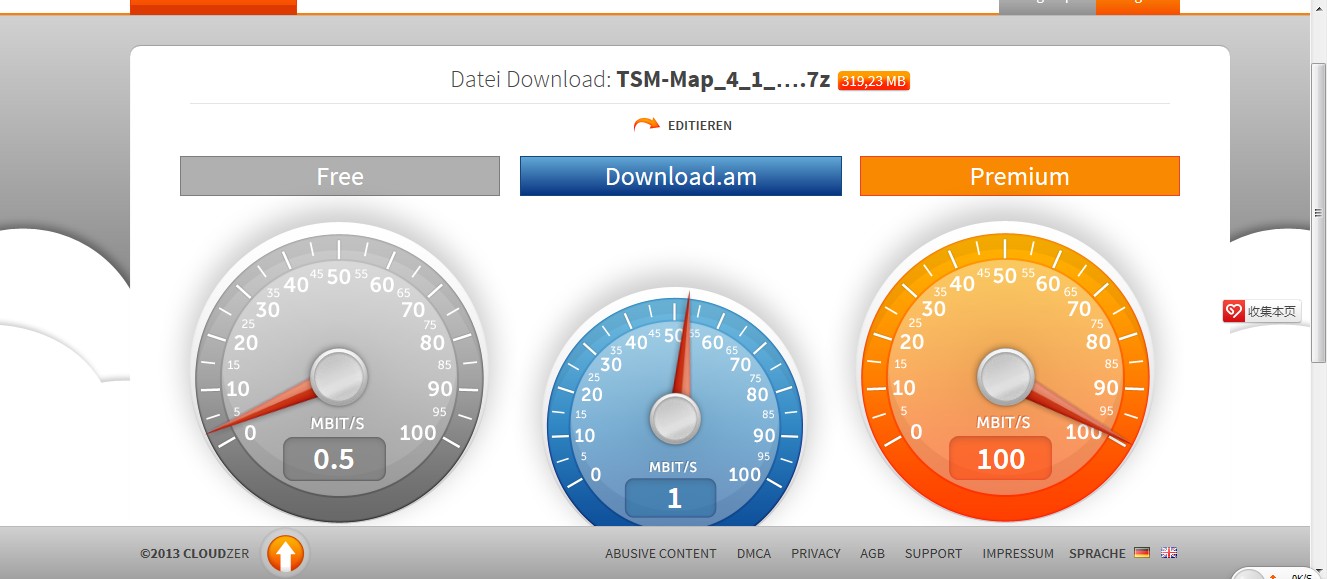The image size is (1327, 579).
Task: Click the SPRACHE label
Action: tap(1097, 553)
